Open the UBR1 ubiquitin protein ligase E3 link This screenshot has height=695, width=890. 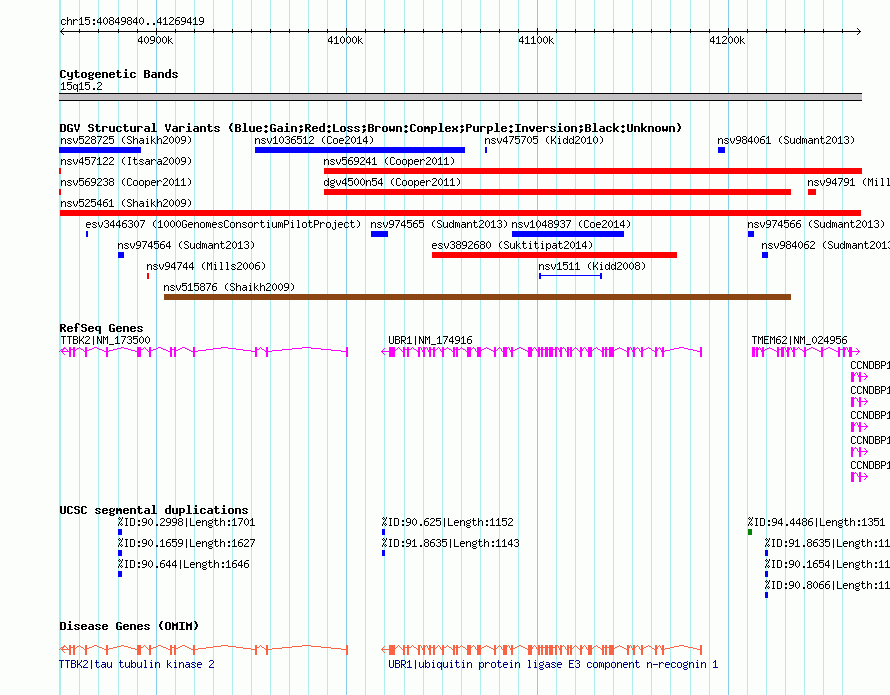click(x=553, y=664)
